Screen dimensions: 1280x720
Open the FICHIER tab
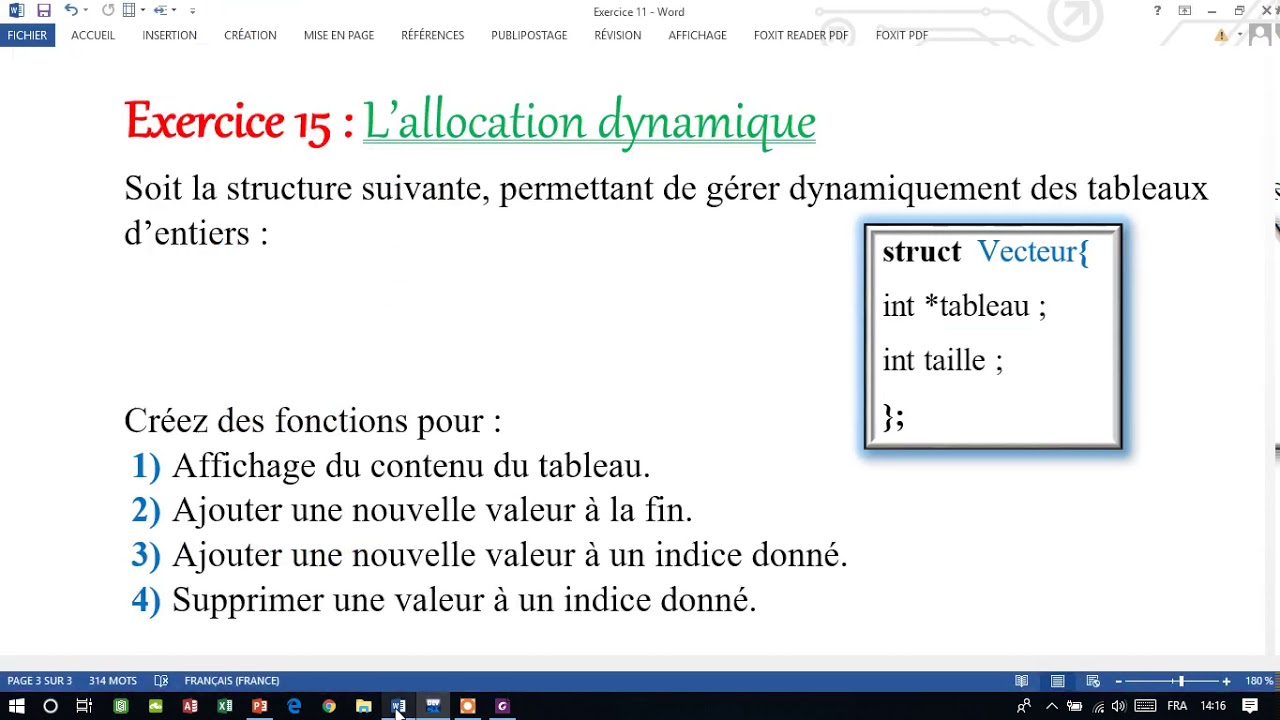27,35
